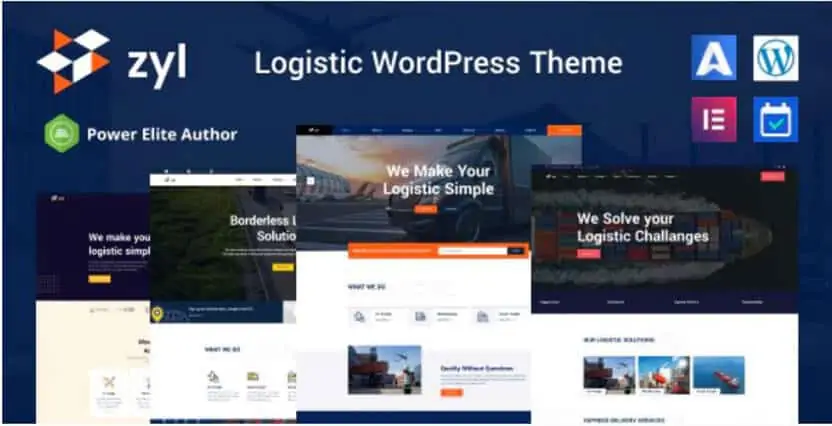The height and width of the screenshot is (426, 832).
Task: Click the first cargo image in ship demo solutions
Action: (x=609, y=375)
